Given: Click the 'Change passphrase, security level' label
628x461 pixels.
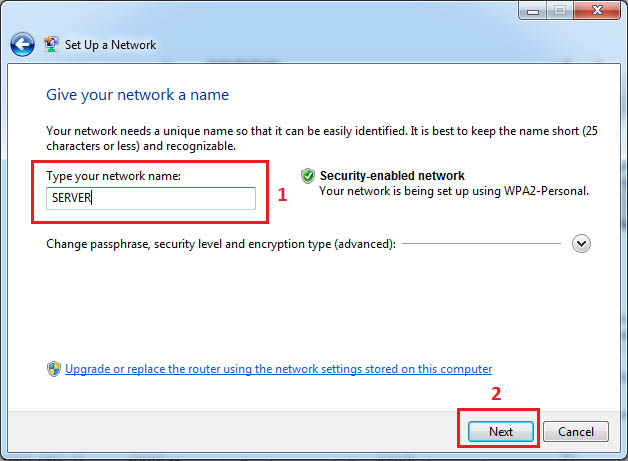Looking at the screenshot, I should (x=221, y=244).
